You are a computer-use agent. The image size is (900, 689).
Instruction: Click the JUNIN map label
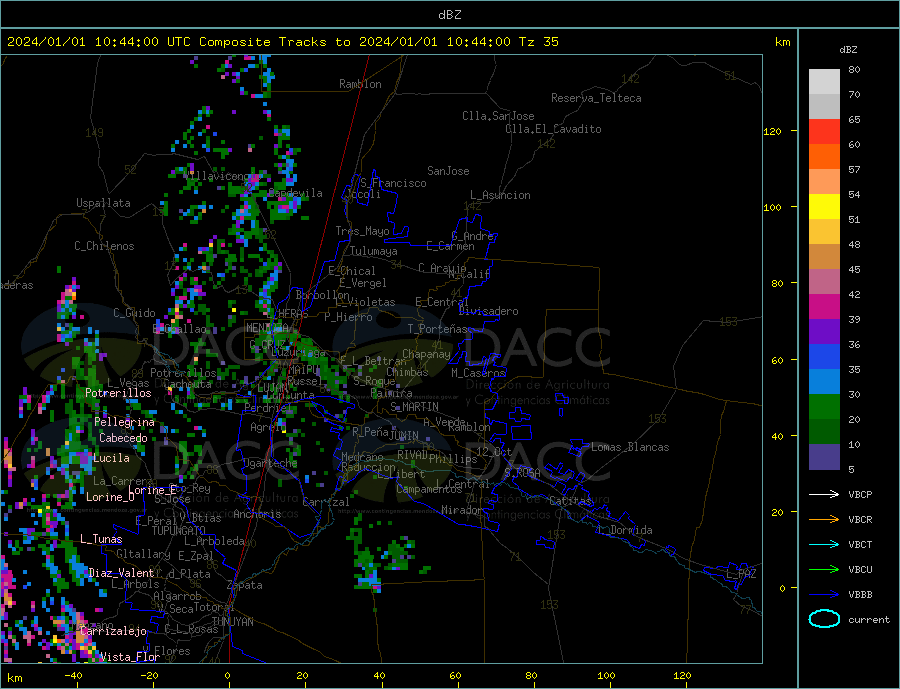pos(404,436)
